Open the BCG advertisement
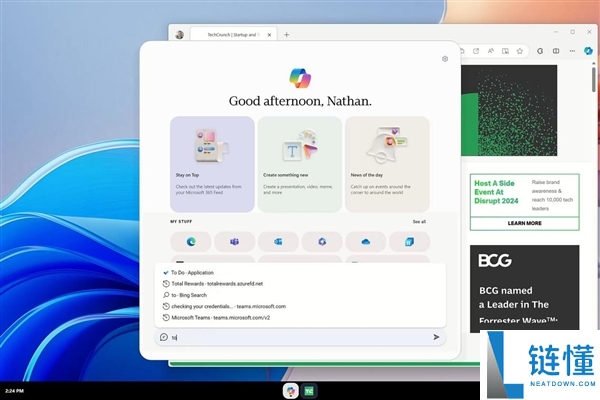 (x=525, y=288)
